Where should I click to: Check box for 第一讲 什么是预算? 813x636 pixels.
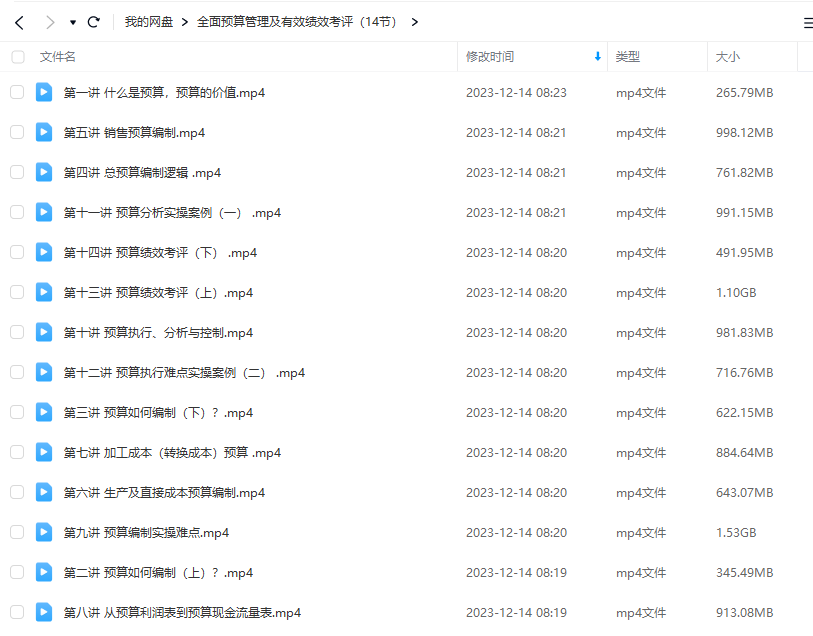(17, 92)
